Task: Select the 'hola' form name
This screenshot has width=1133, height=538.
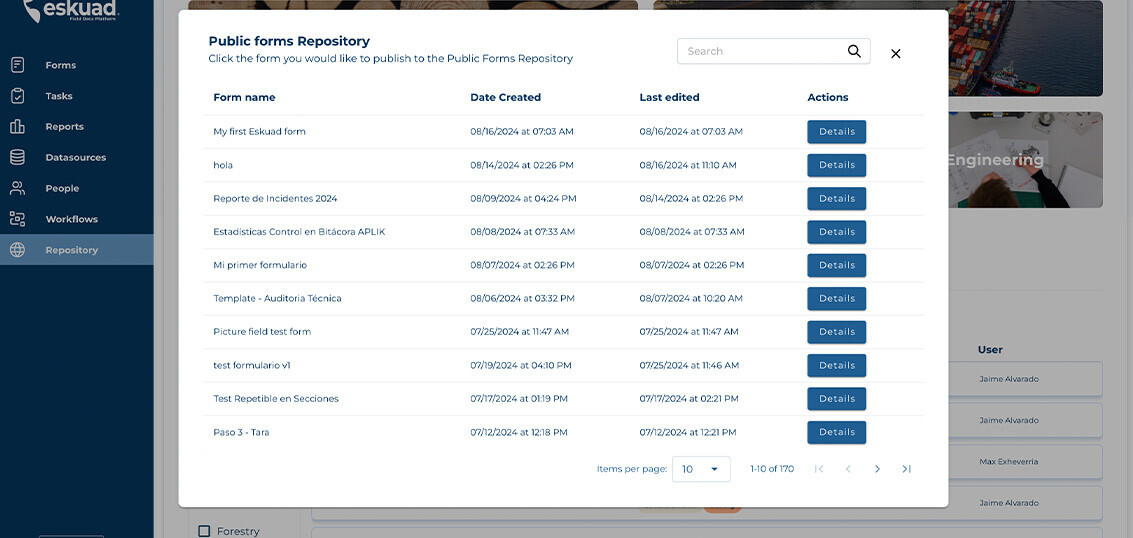Action: point(223,165)
